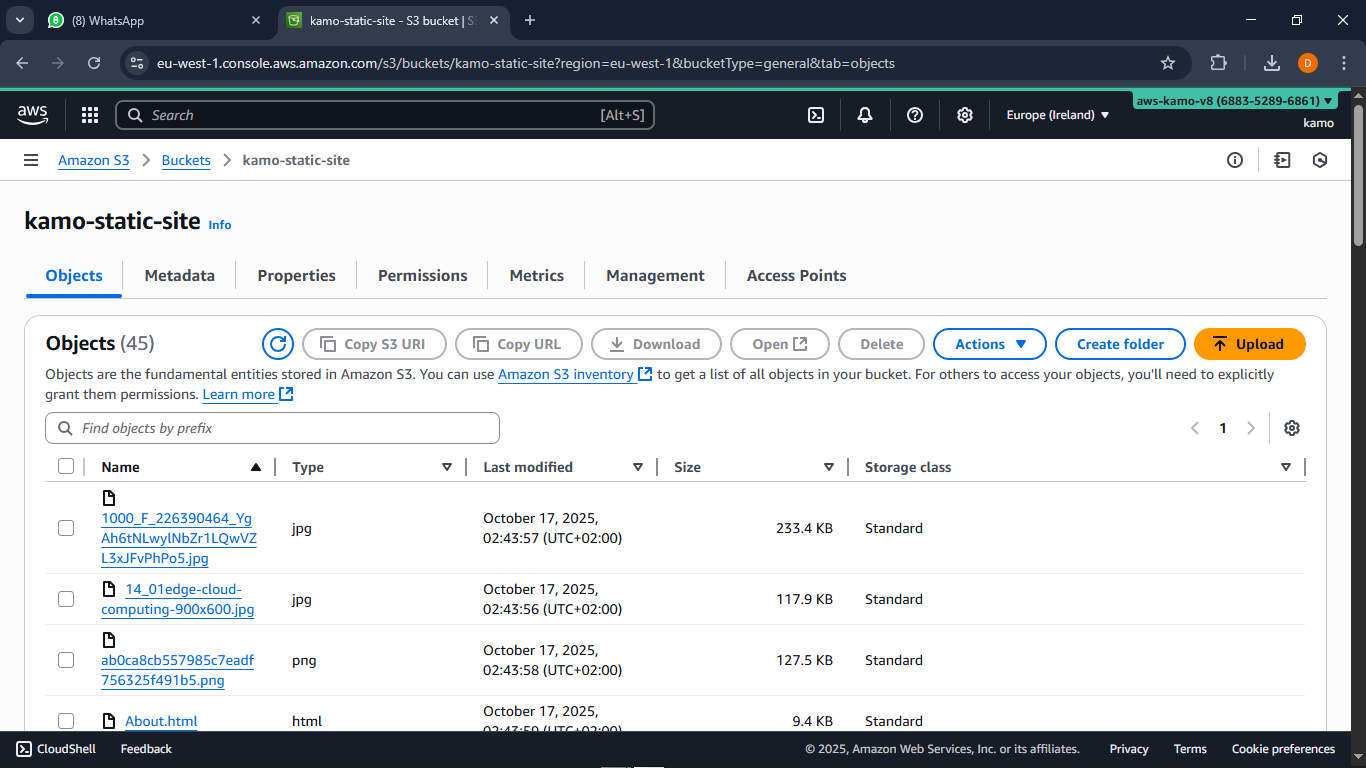This screenshot has height=768, width=1366.
Task: Check the 14_01edge-cloud-computing image row
Action: [66, 598]
